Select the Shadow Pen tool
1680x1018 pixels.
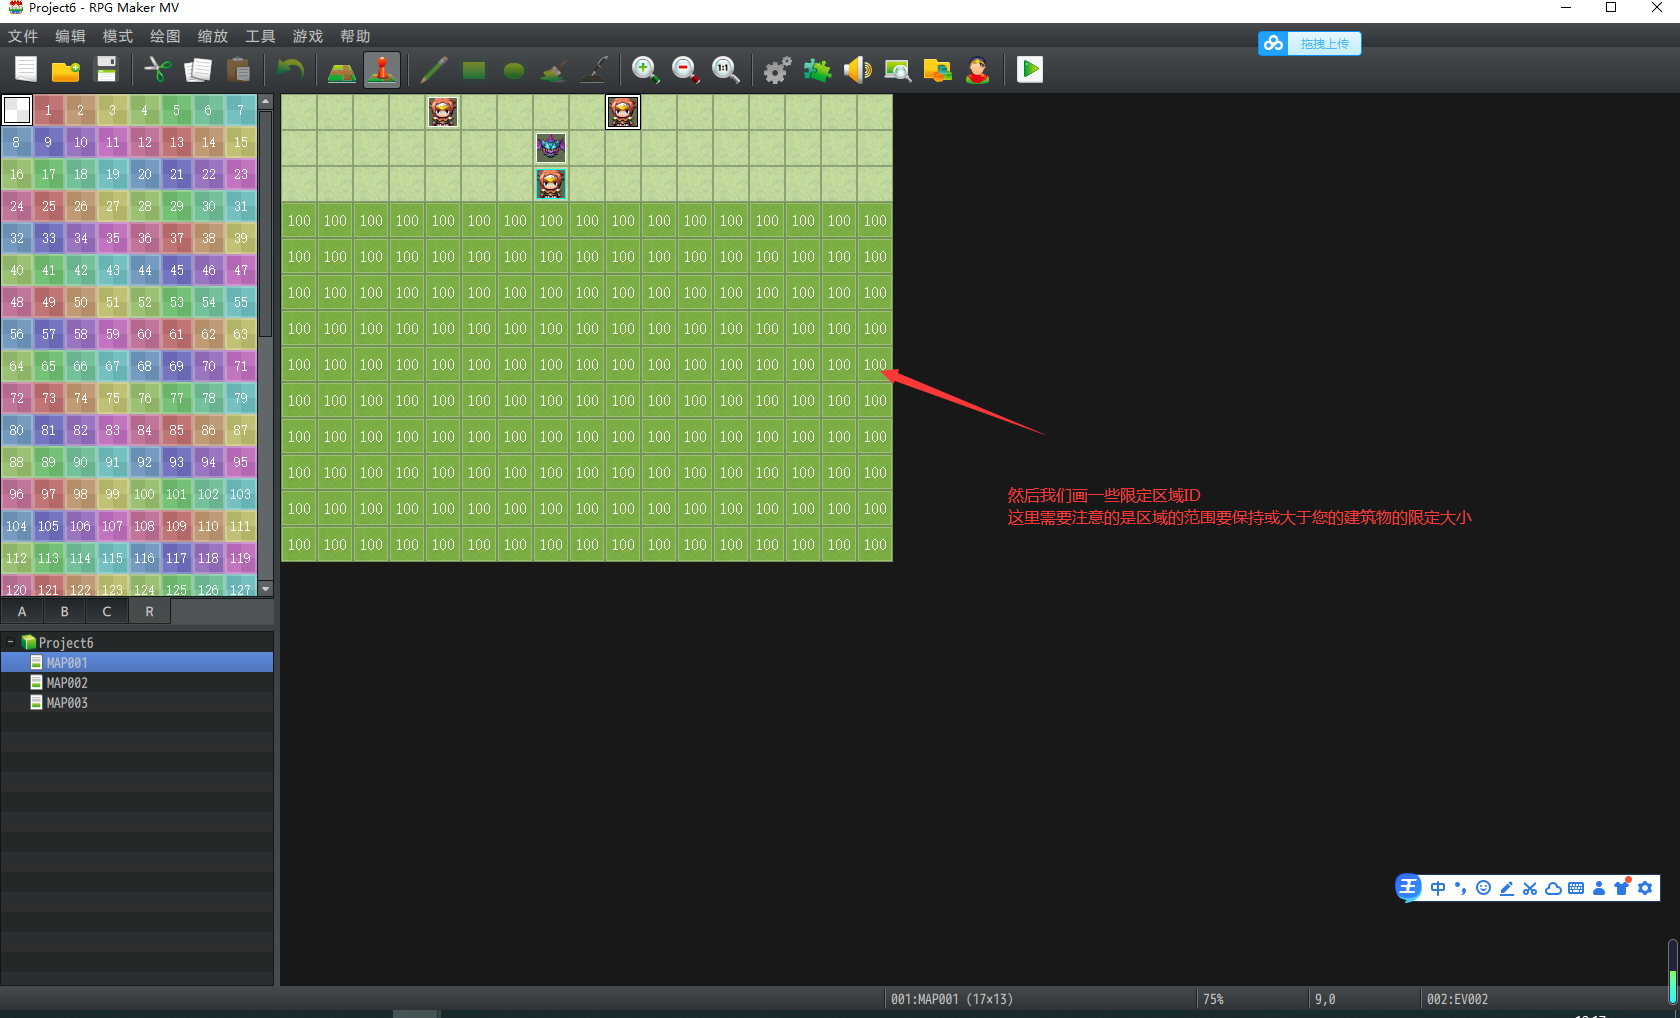pyautogui.click(x=594, y=70)
